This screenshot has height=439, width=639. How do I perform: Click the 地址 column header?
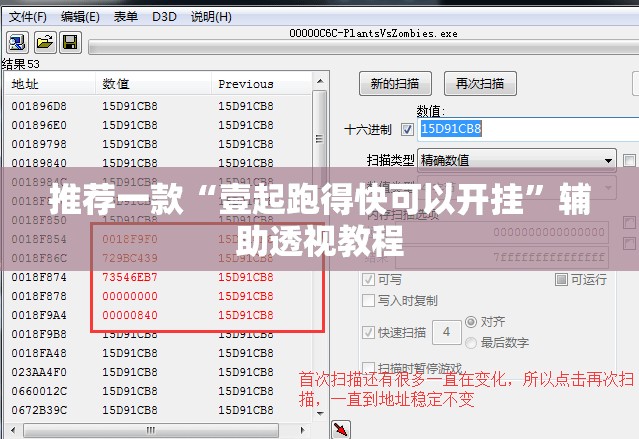[x=50, y=84]
